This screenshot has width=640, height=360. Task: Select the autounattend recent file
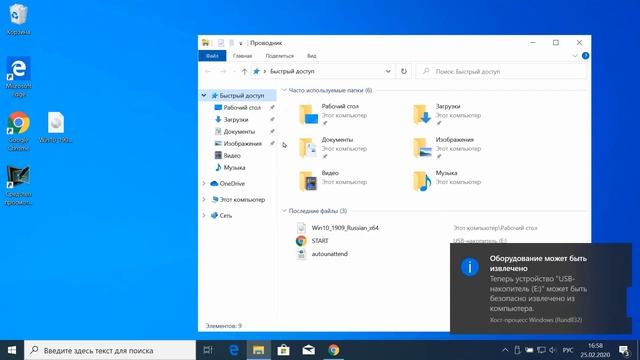pos(329,254)
